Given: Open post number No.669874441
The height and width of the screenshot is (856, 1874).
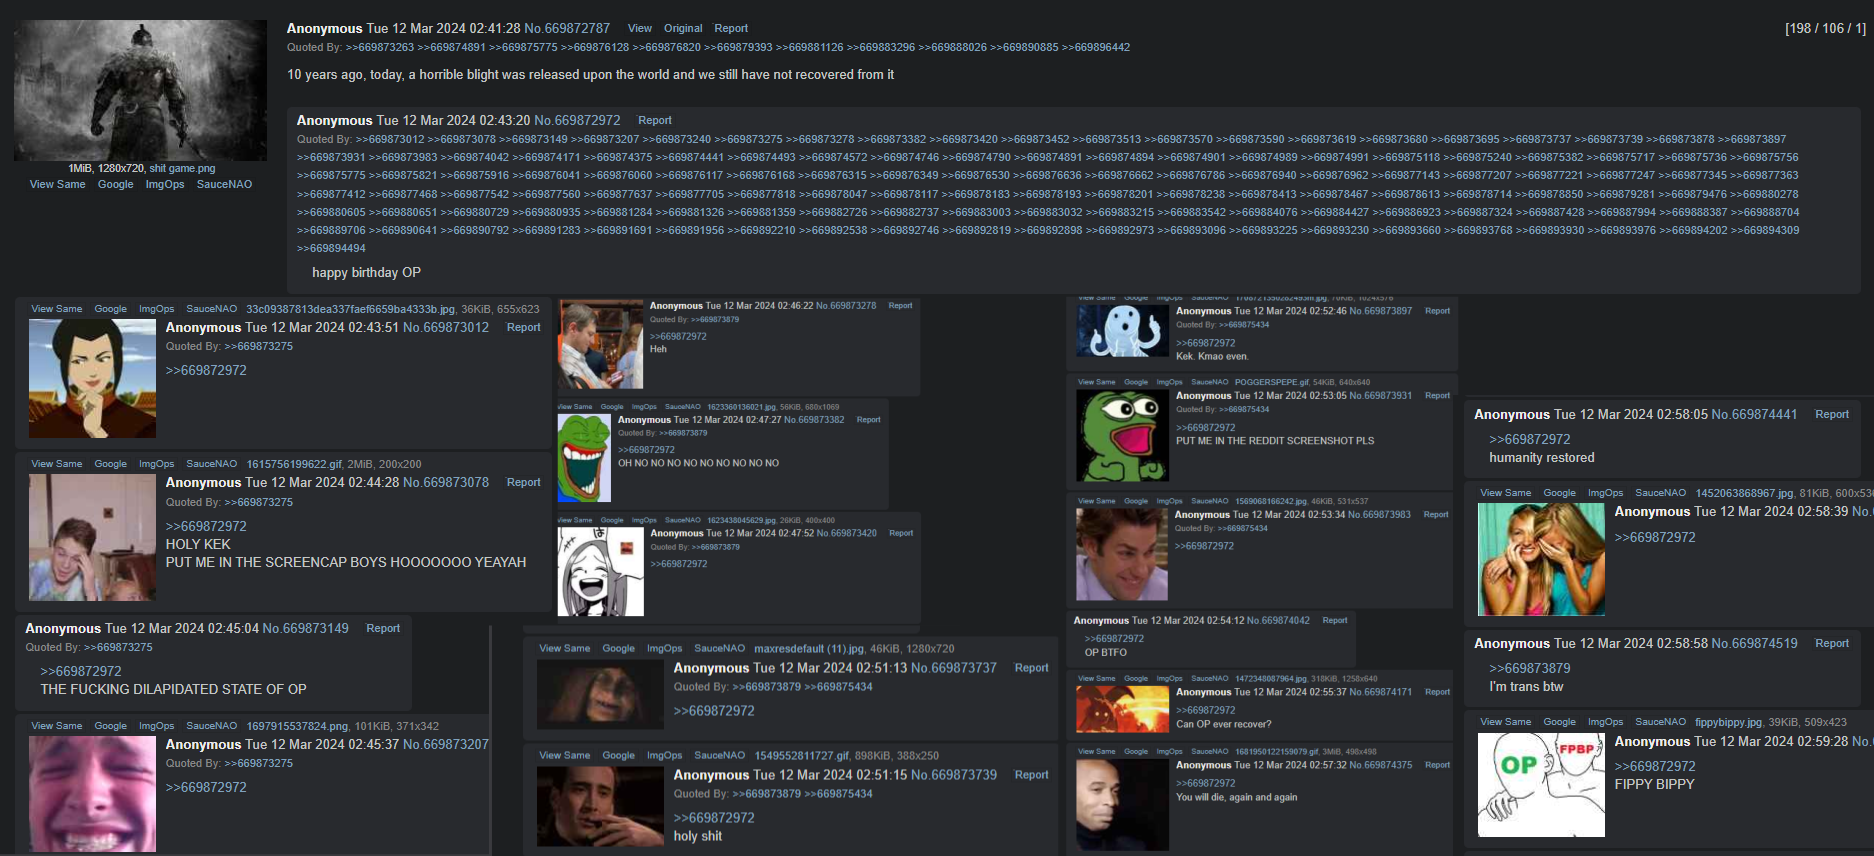Looking at the screenshot, I should pyautogui.click(x=1755, y=414).
